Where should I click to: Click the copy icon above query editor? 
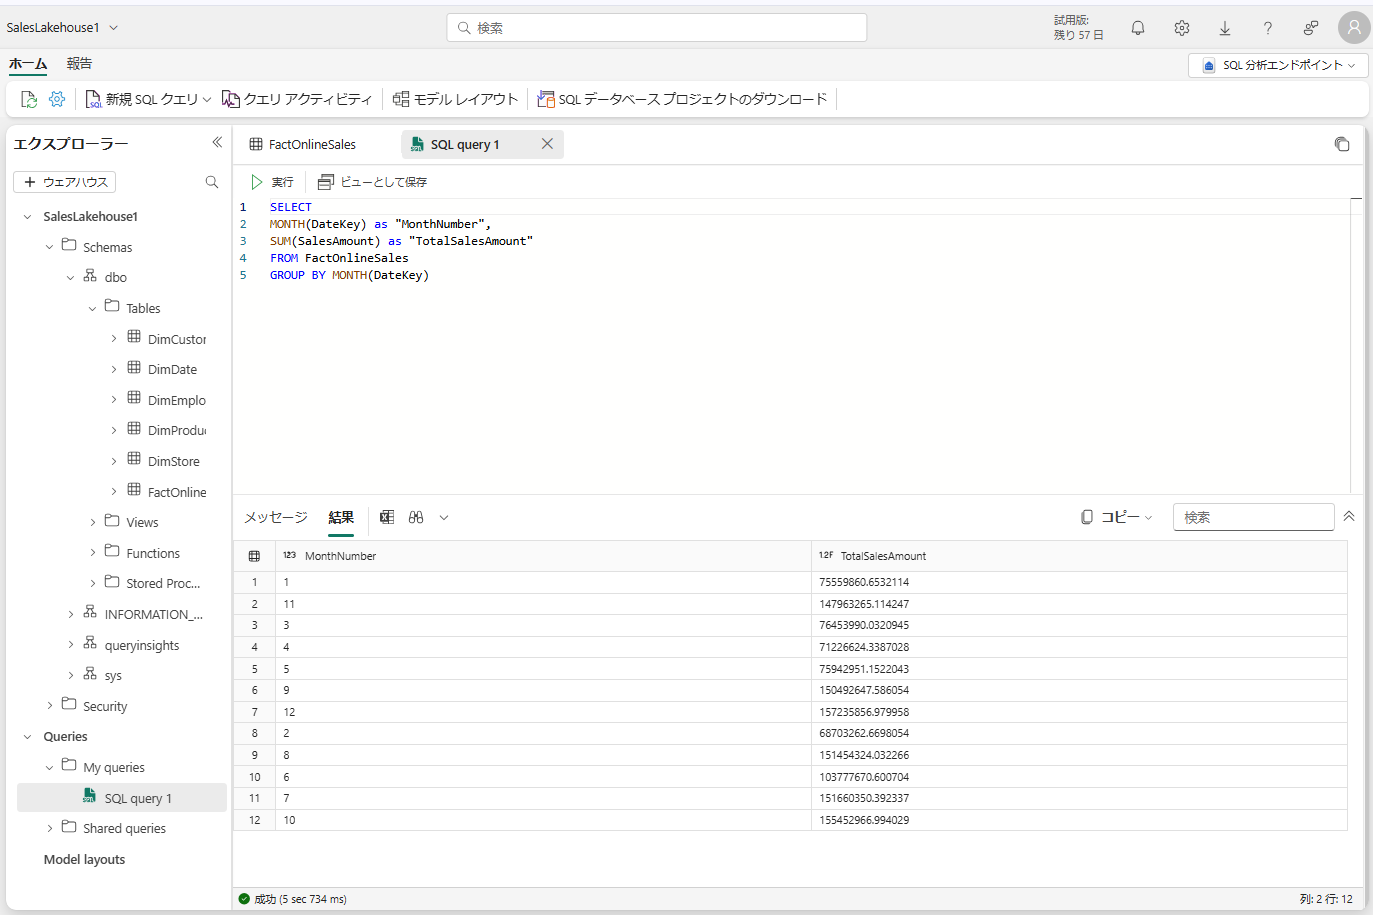[x=1342, y=144]
